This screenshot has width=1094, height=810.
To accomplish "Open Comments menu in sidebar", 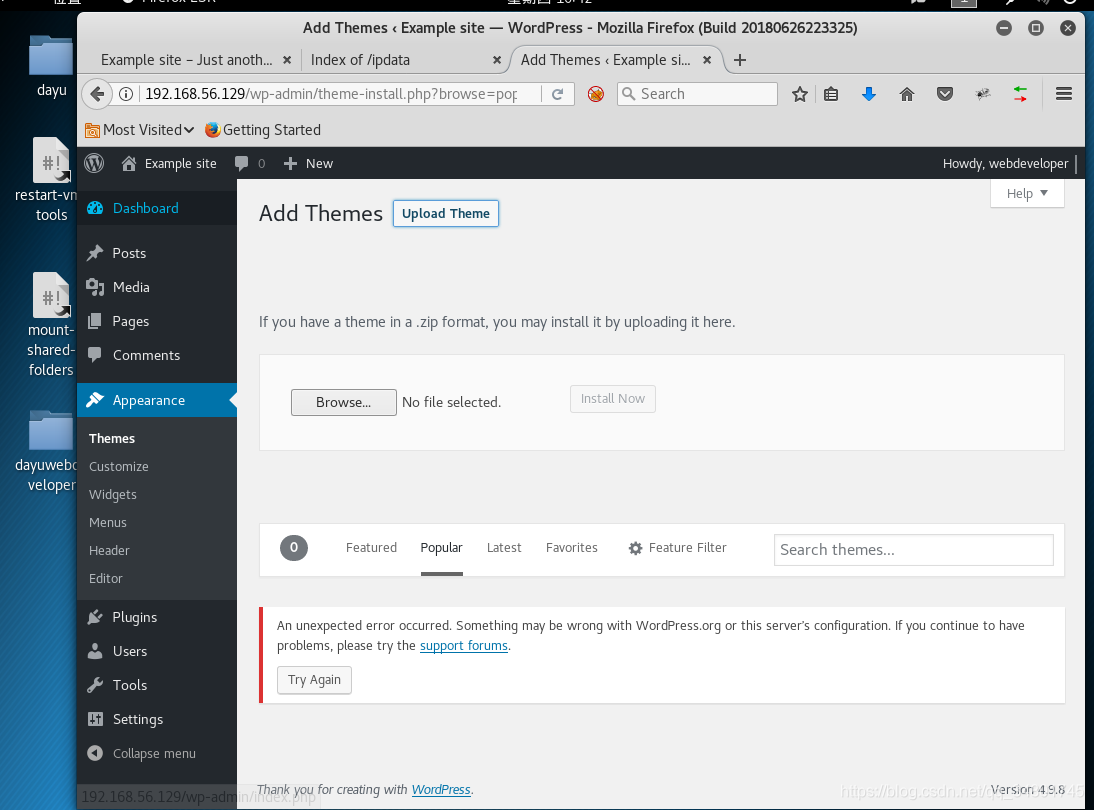I will point(157,355).
